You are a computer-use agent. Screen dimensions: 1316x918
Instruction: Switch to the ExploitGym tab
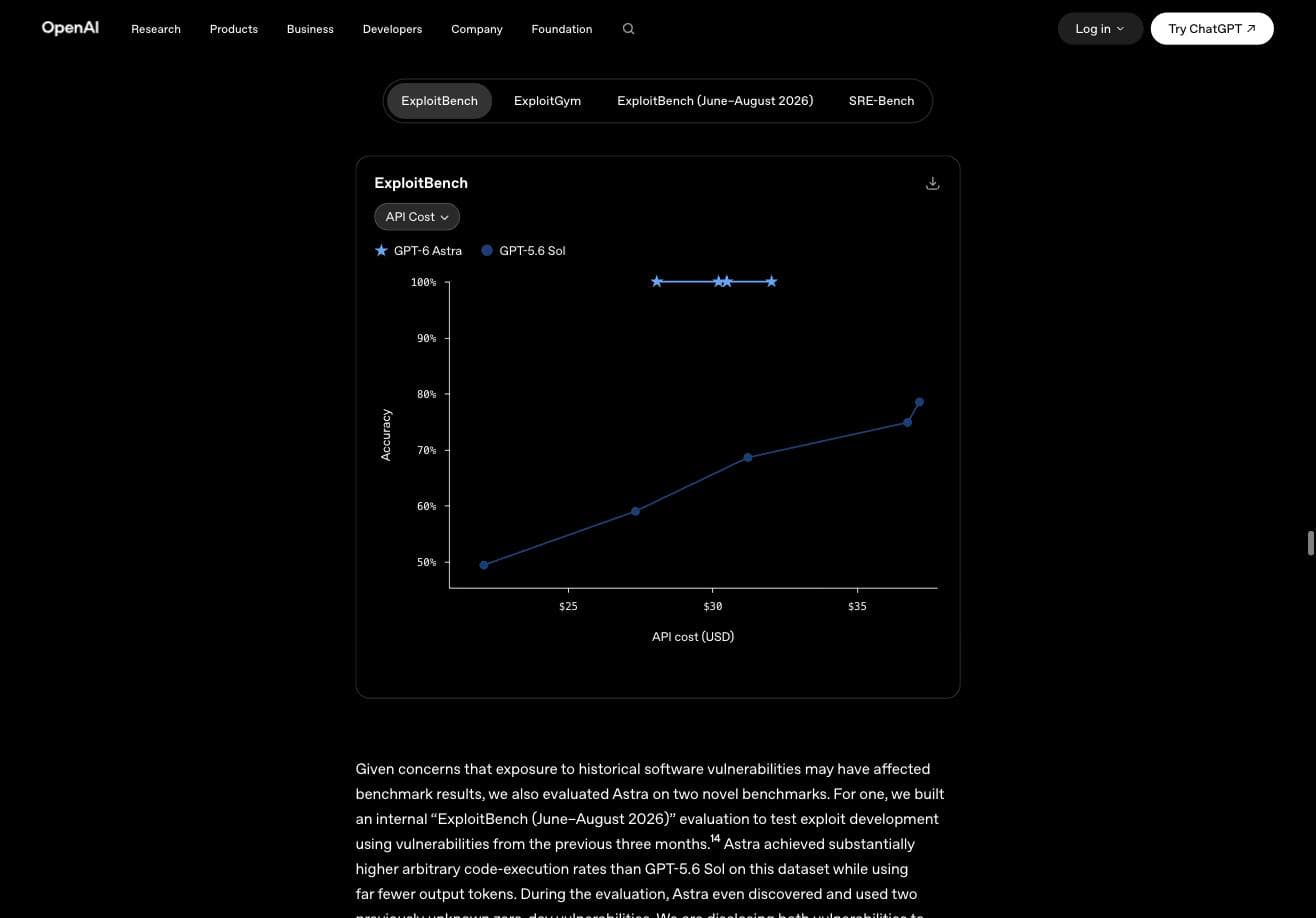[547, 101]
